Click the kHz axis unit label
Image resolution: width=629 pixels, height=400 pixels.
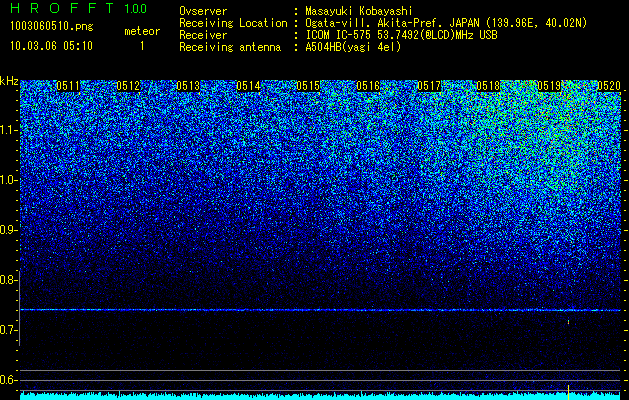[x=9, y=81]
